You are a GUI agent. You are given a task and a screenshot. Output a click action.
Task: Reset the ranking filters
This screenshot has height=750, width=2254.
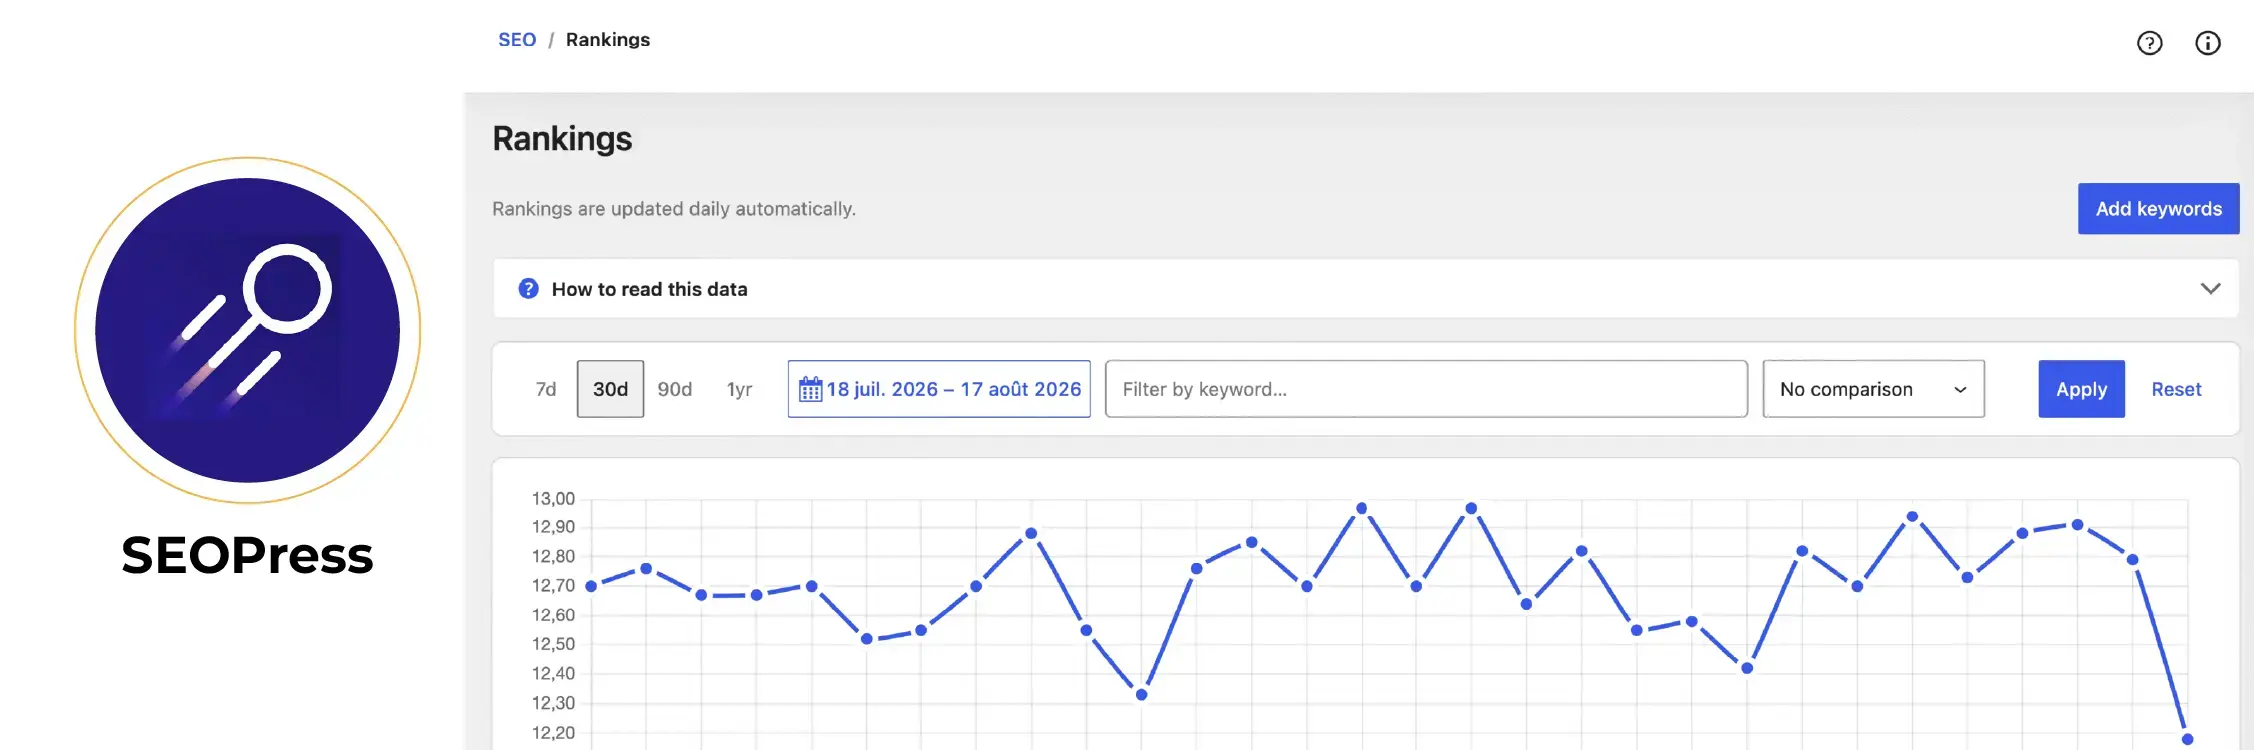coord(2176,389)
